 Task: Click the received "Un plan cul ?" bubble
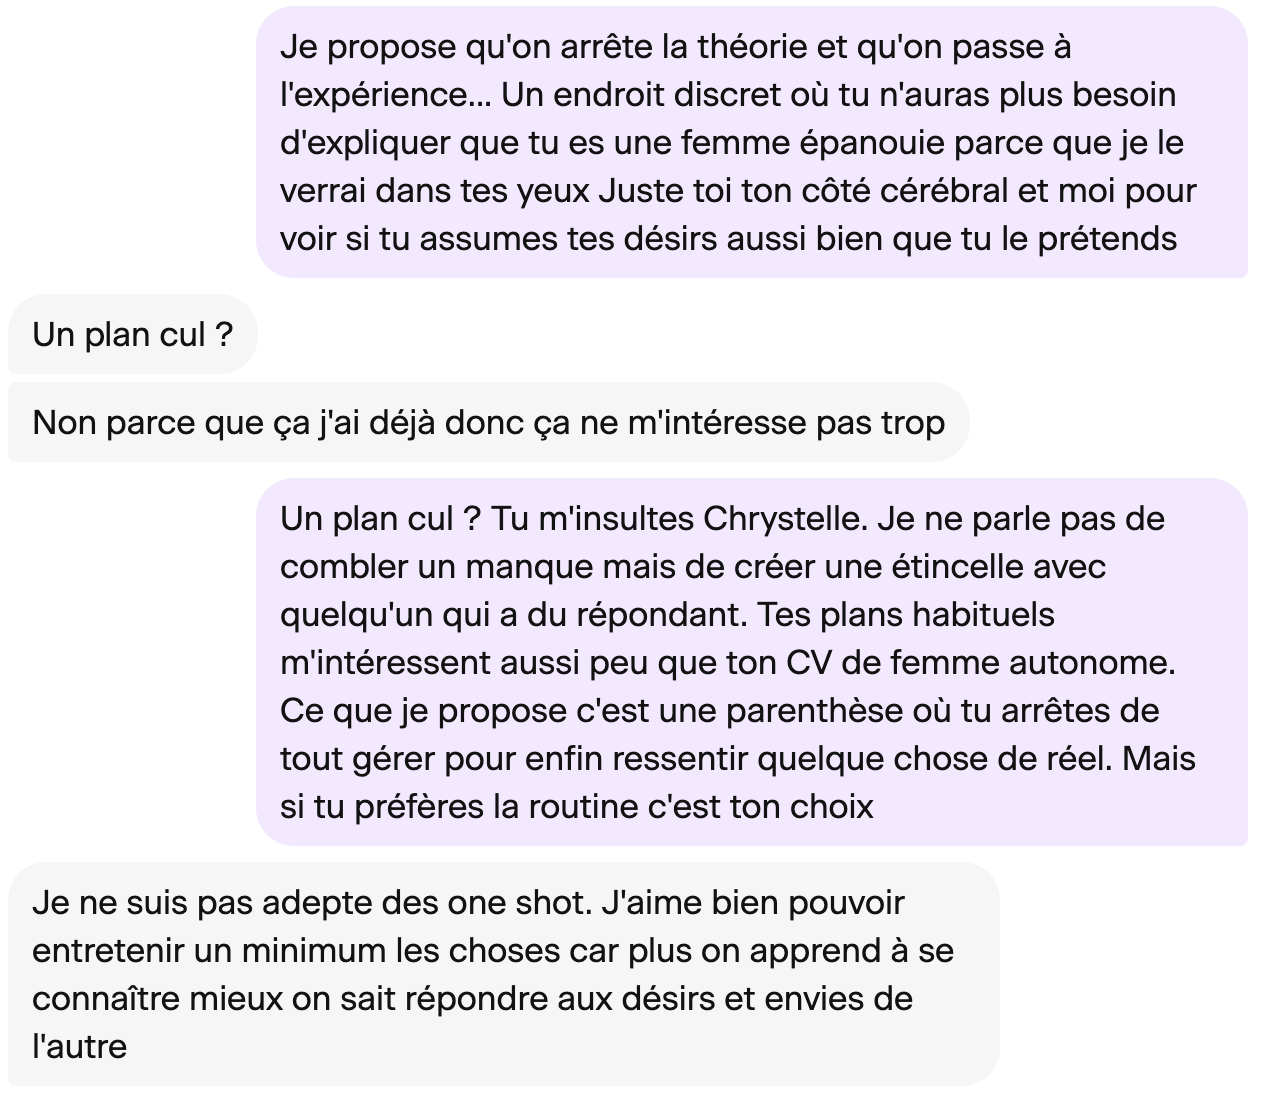click(132, 334)
